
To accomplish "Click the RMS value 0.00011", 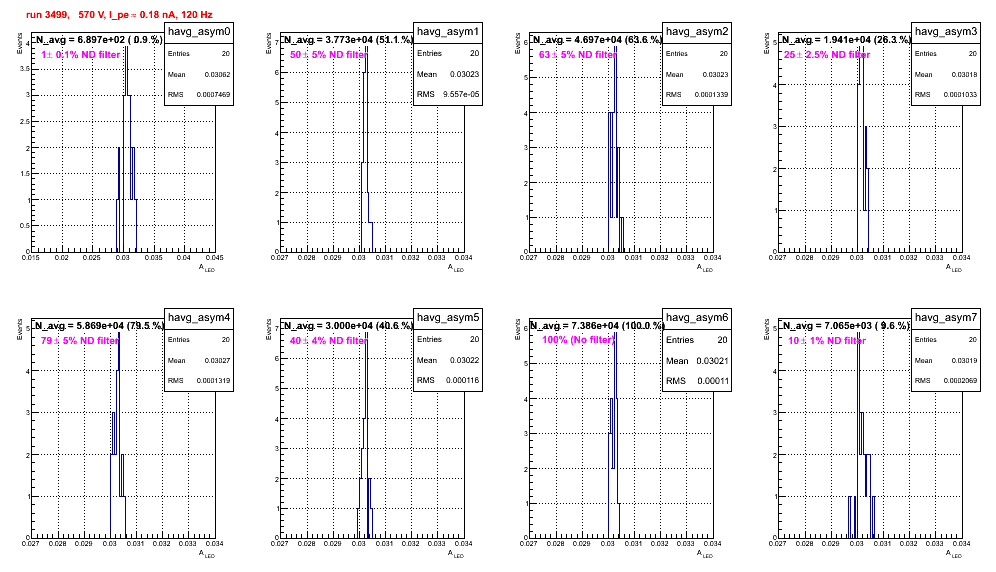I will (713, 381).
